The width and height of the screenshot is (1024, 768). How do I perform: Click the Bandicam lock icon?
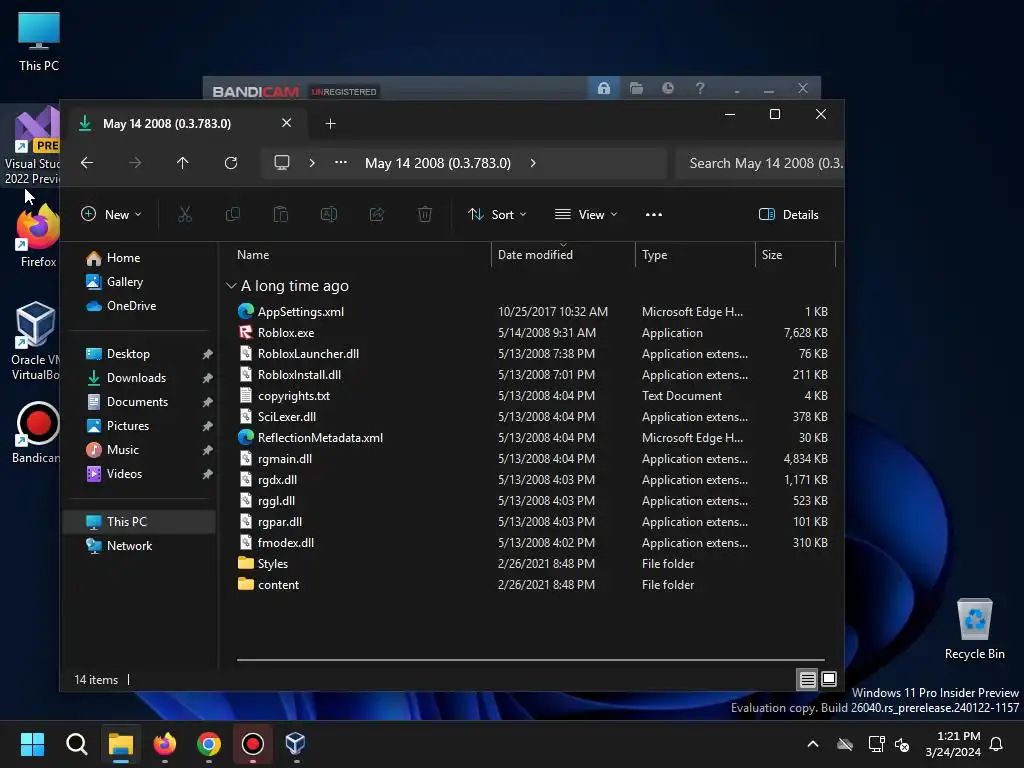(604, 88)
